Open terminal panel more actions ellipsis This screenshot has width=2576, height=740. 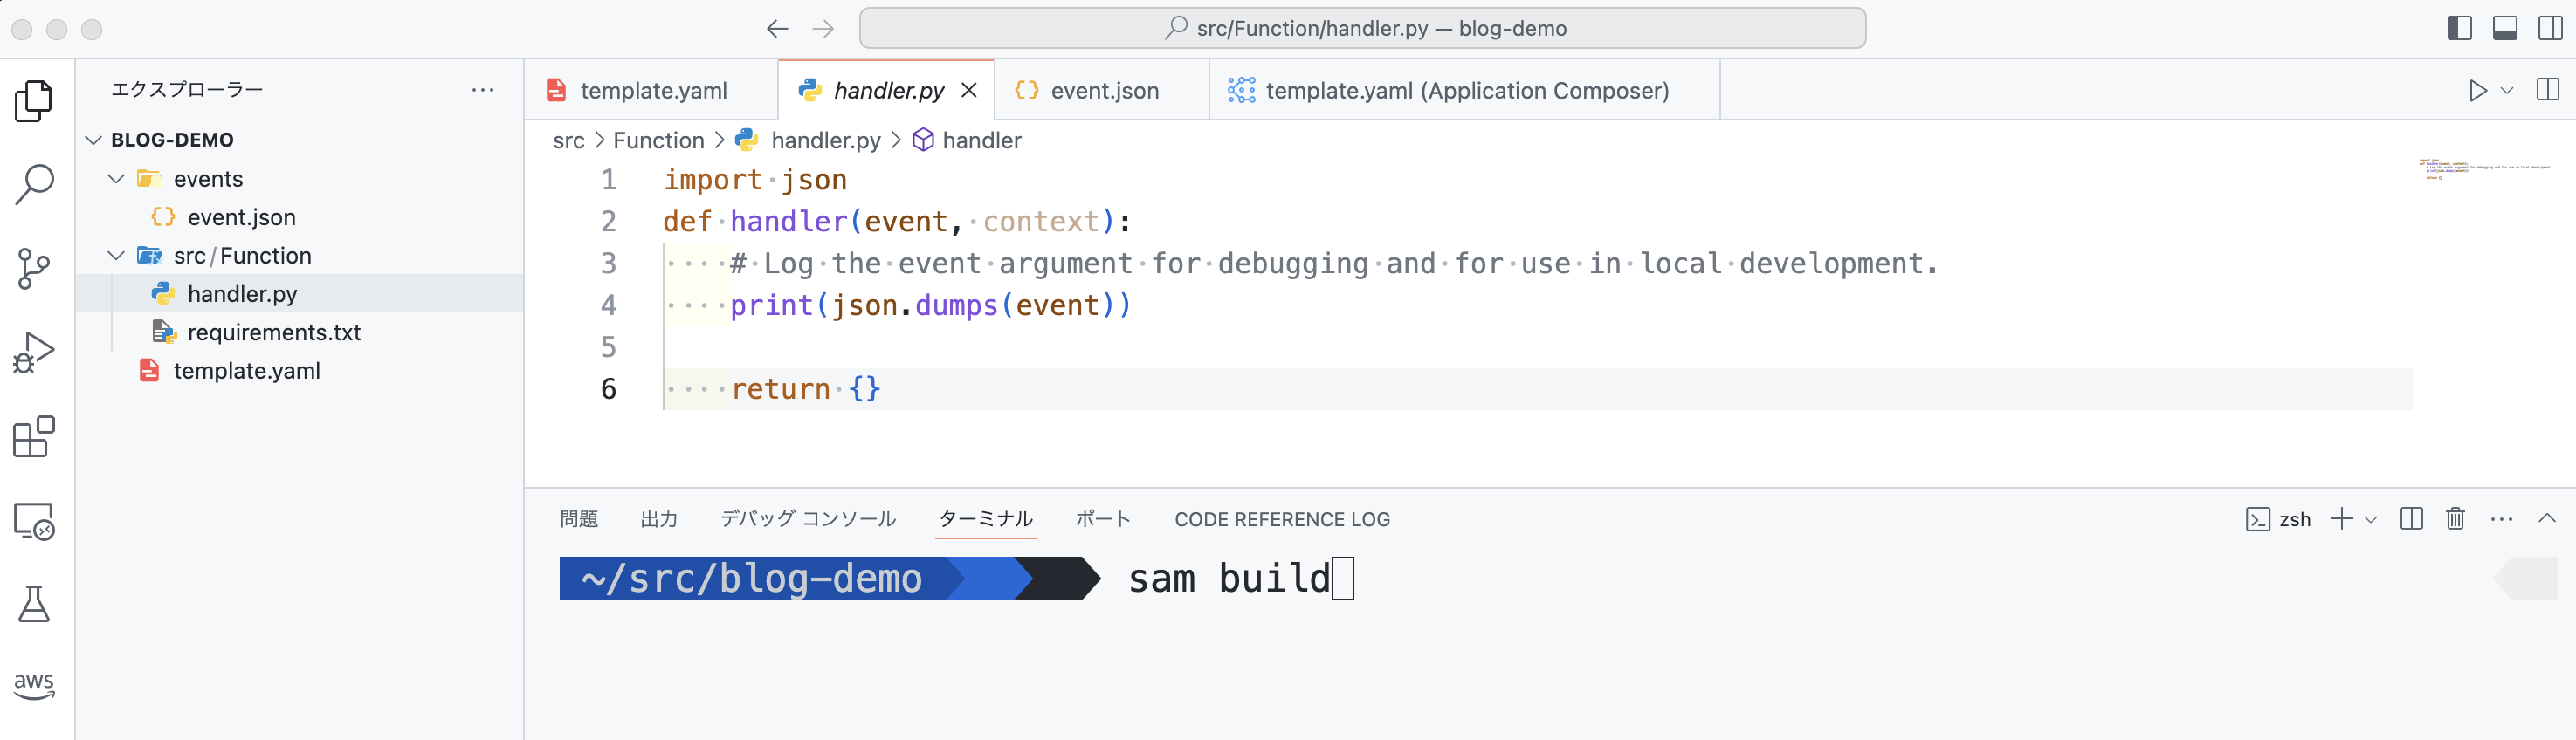(x=2501, y=519)
